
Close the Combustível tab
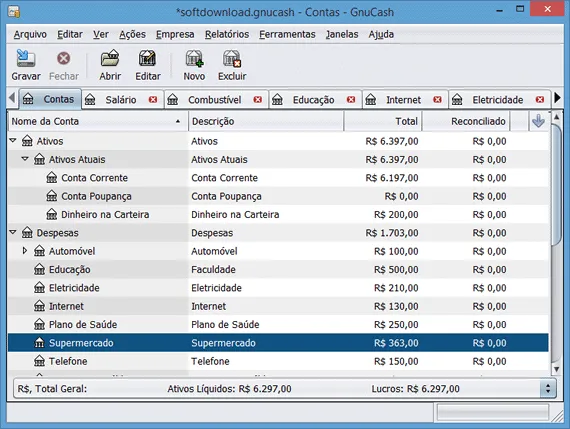(258, 100)
